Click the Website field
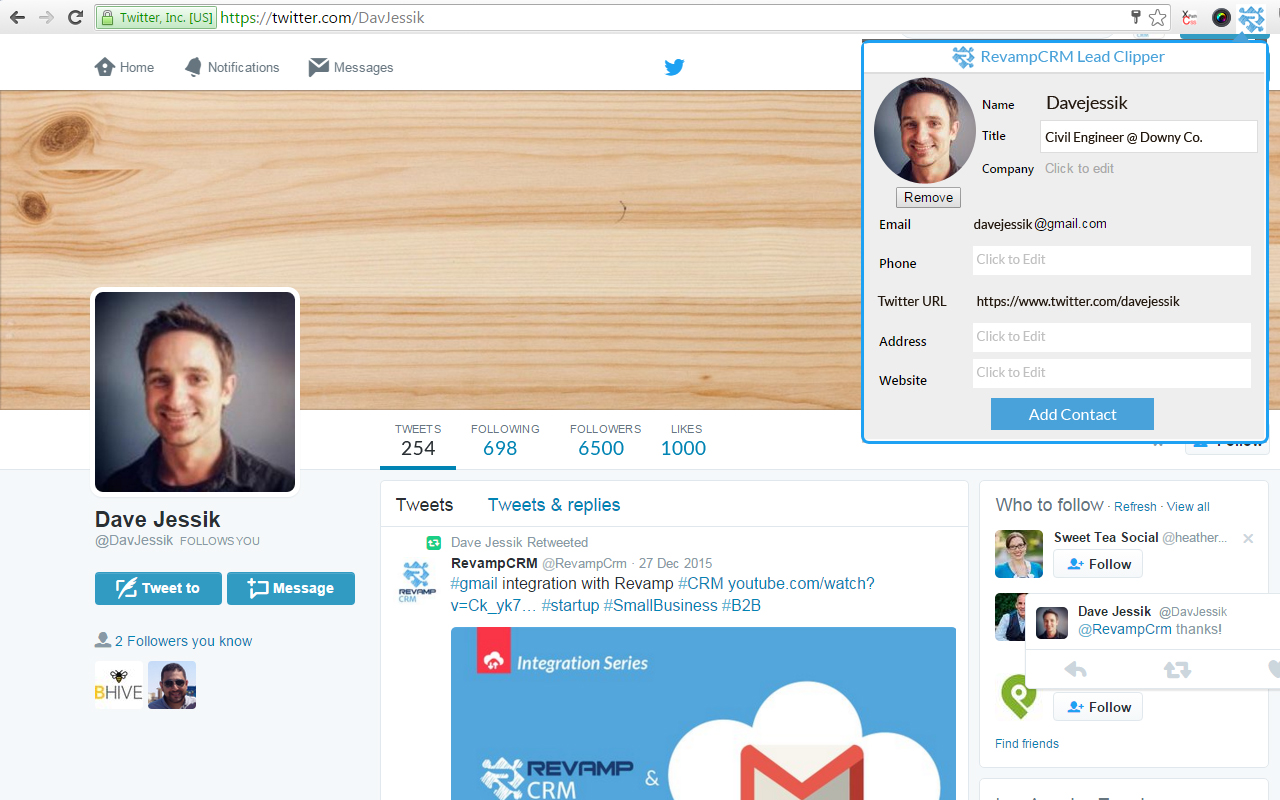This screenshot has height=800, width=1280. pos(1112,373)
